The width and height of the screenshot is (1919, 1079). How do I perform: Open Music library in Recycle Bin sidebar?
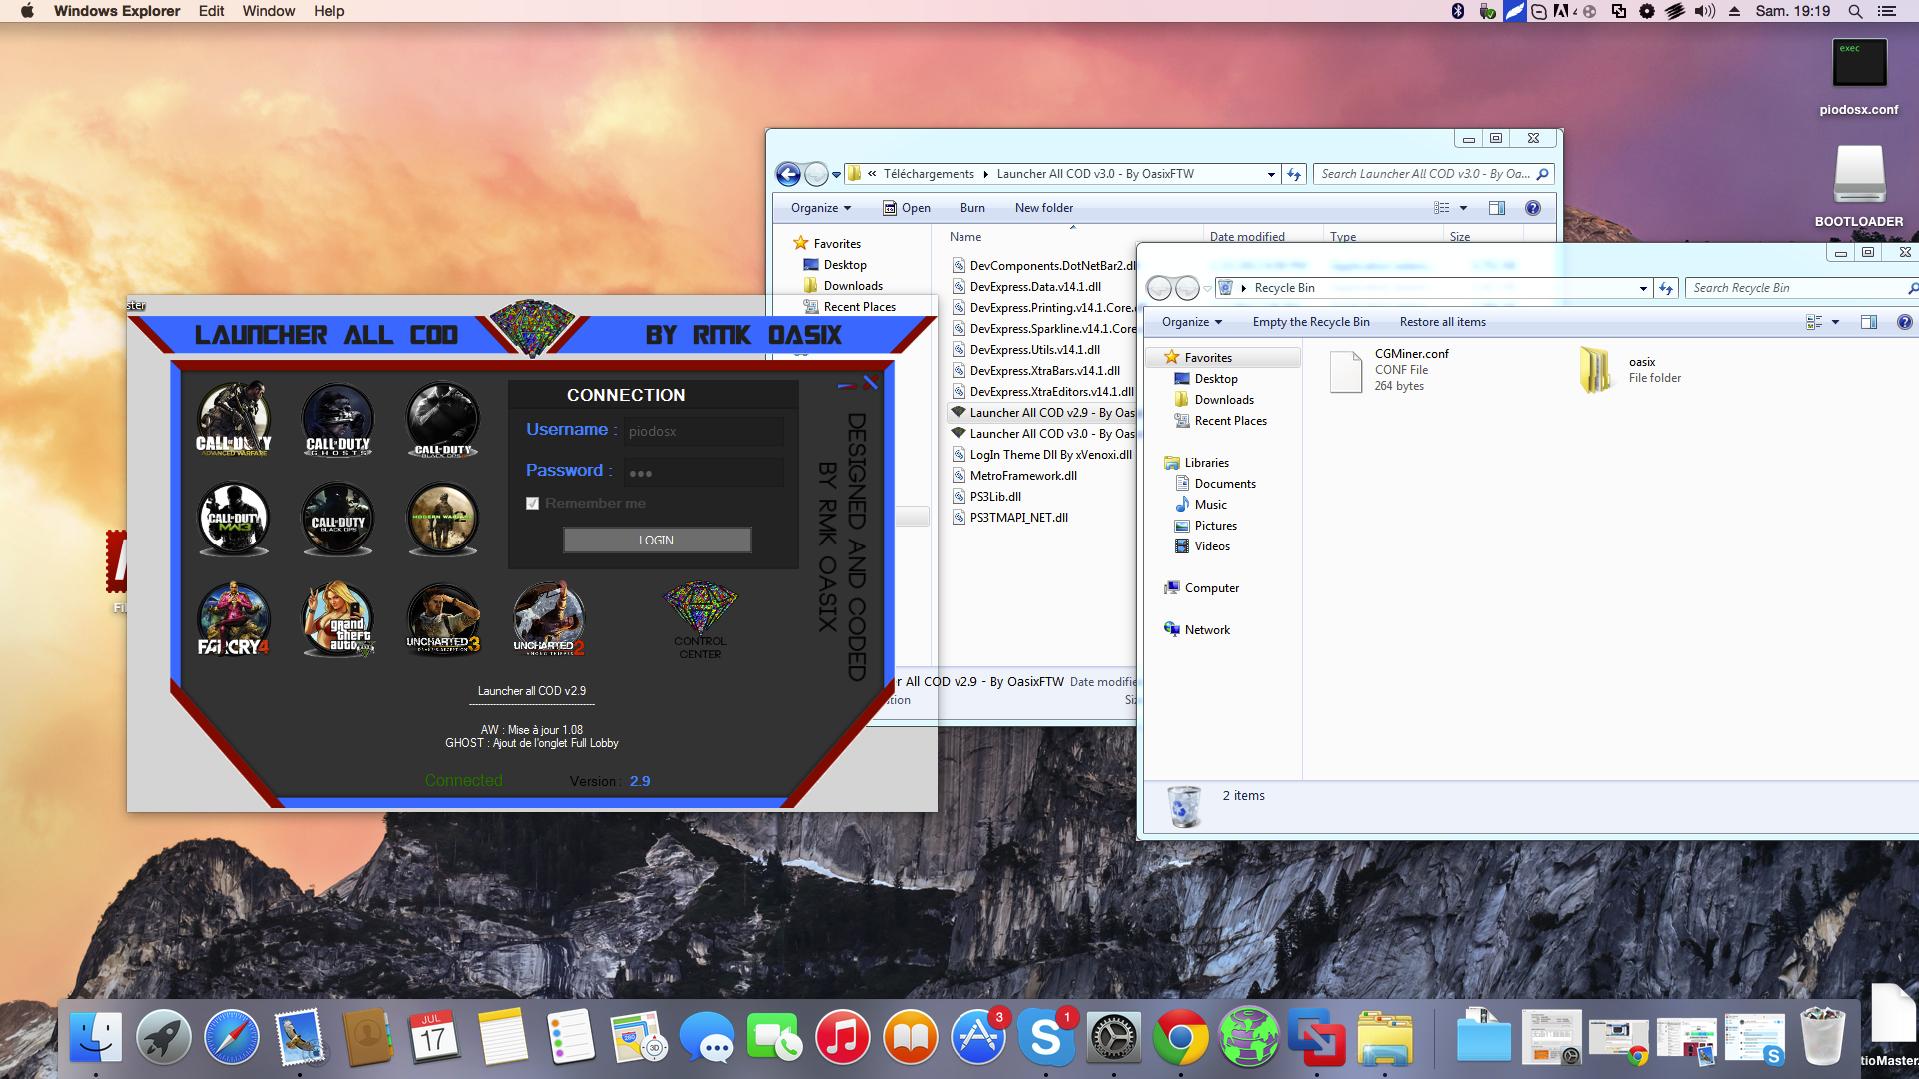pyautogui.click(x=1201, y=505)
